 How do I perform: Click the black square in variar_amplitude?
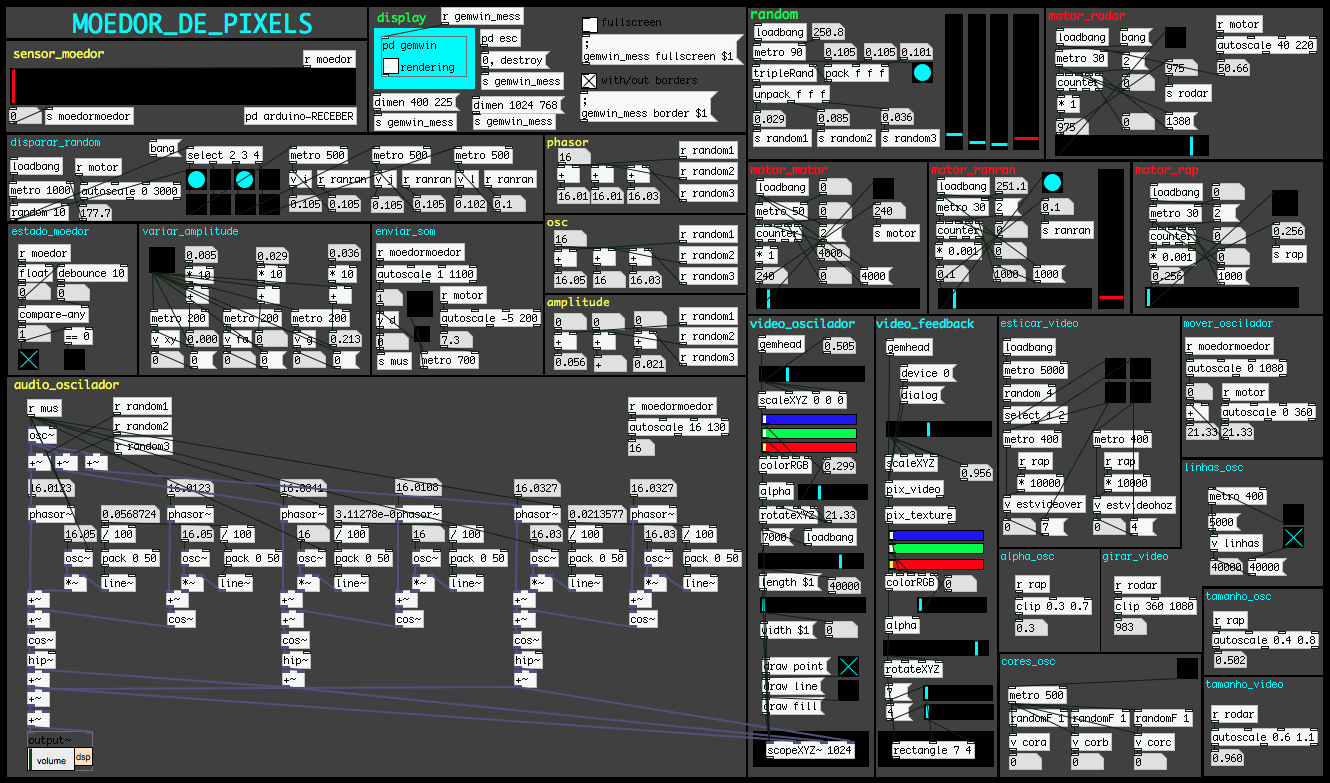[x=161, y=259]
